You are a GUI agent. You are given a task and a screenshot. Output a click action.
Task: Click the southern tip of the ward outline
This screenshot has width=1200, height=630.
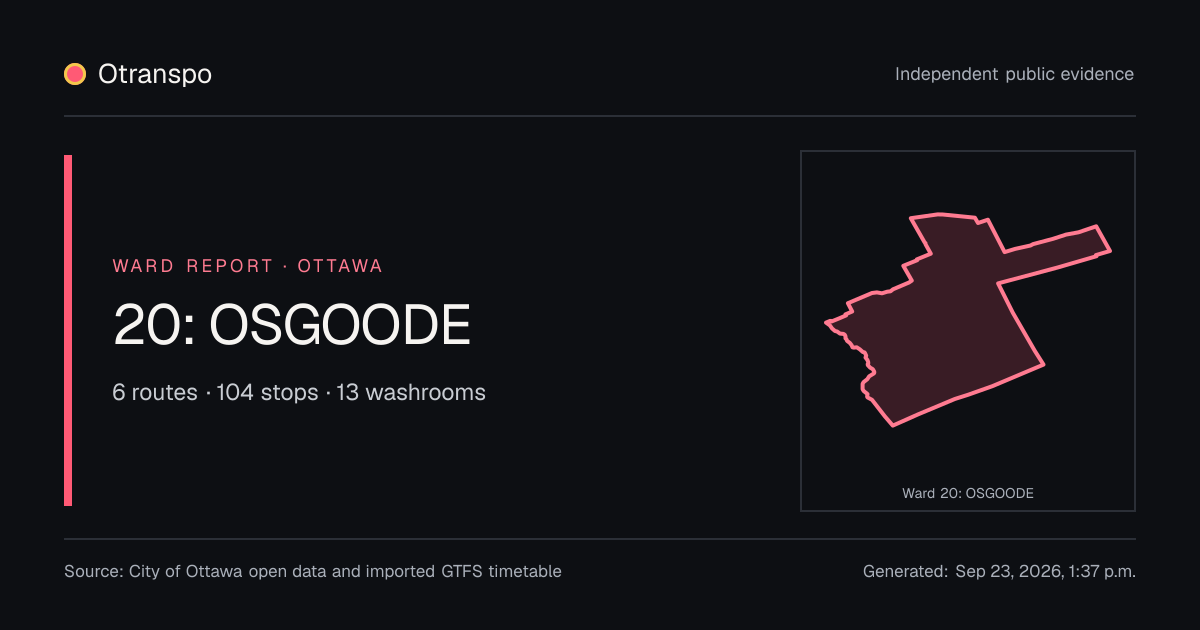click(892, 424)
